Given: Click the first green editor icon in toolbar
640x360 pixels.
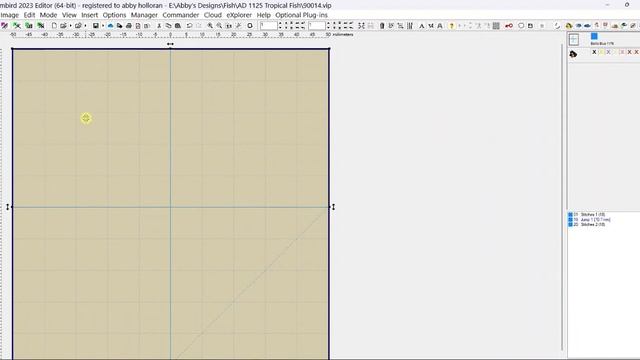Looking at the screenshot, I should point(16,26).
